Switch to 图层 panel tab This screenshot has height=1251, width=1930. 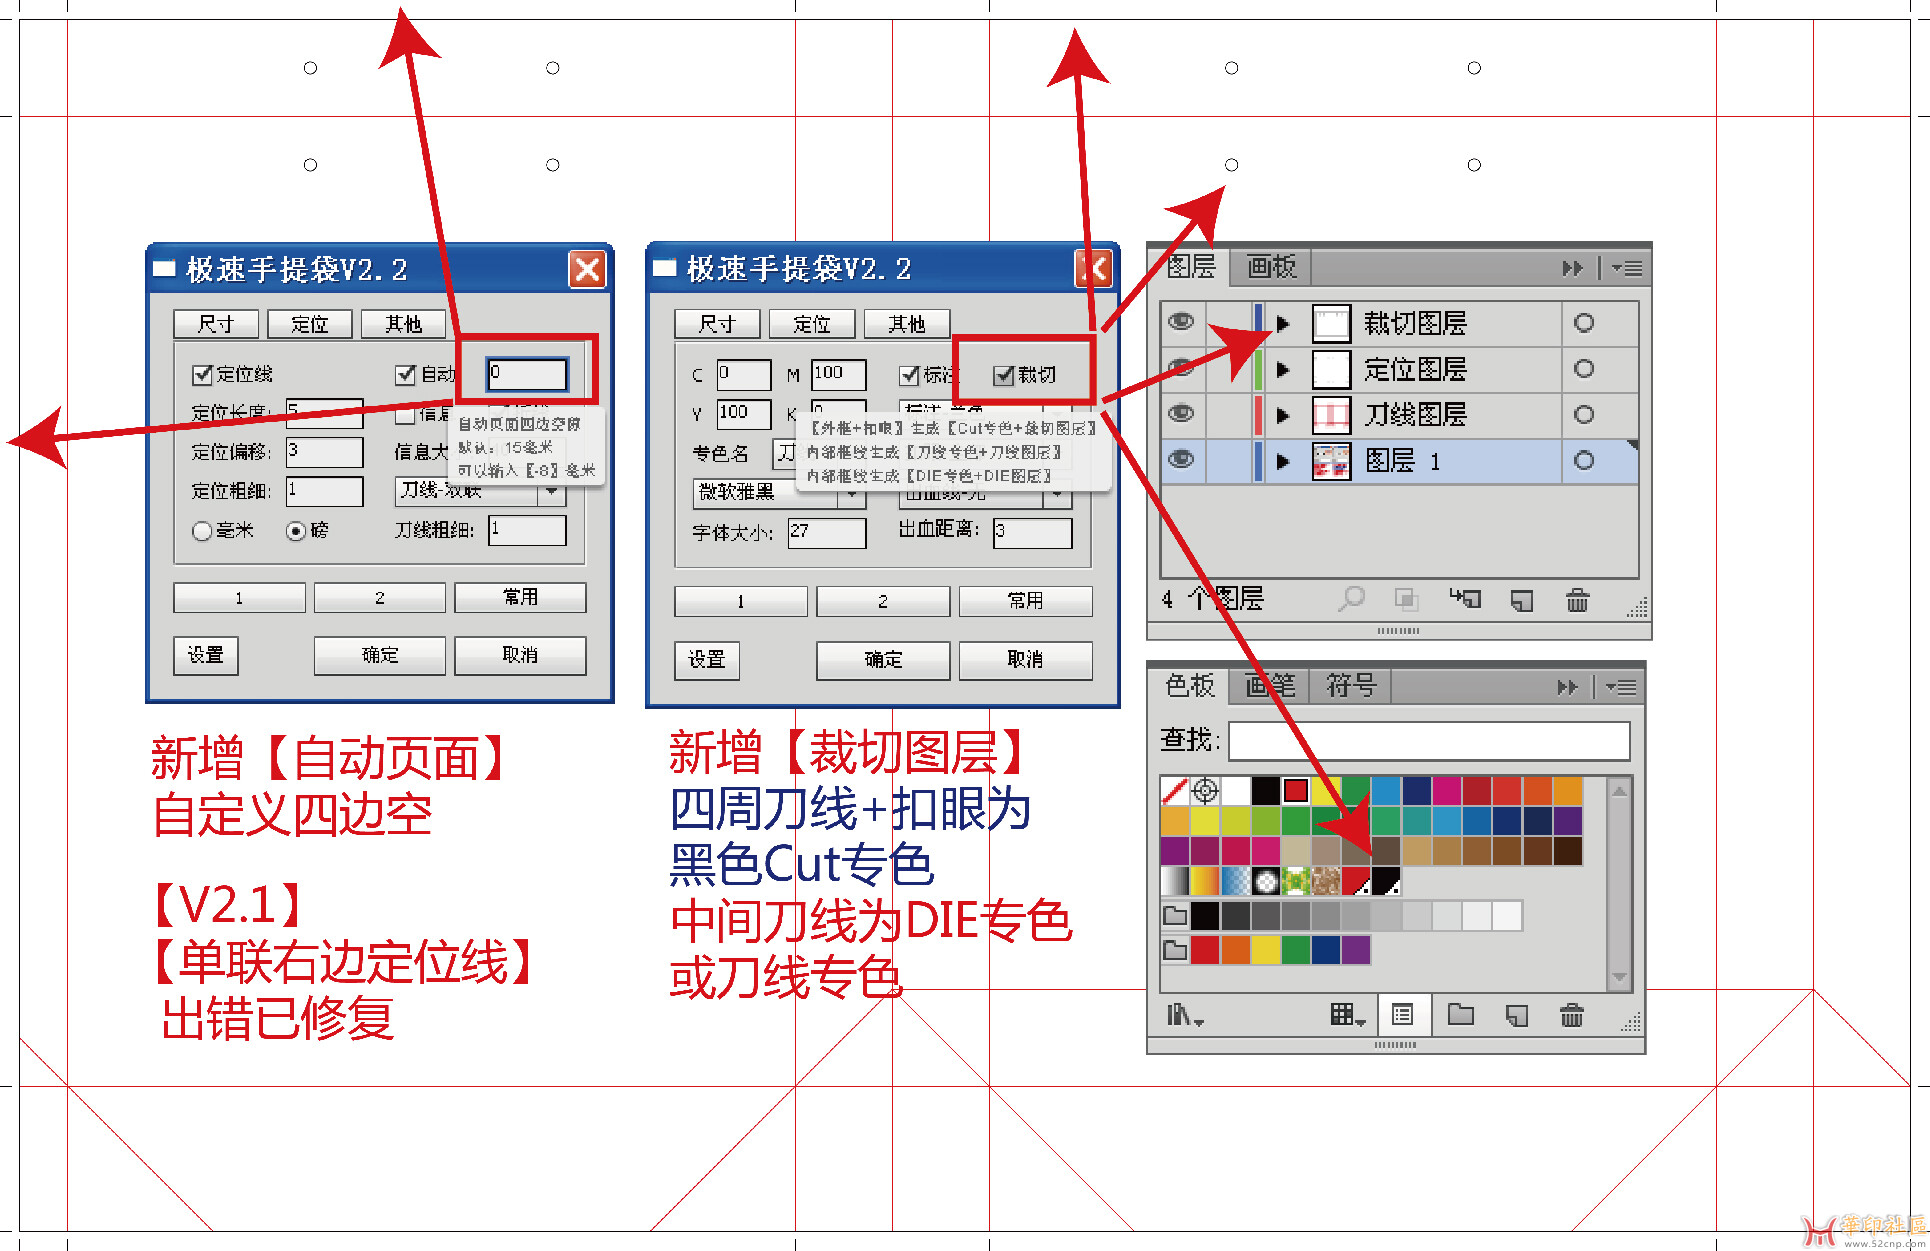1190,267
